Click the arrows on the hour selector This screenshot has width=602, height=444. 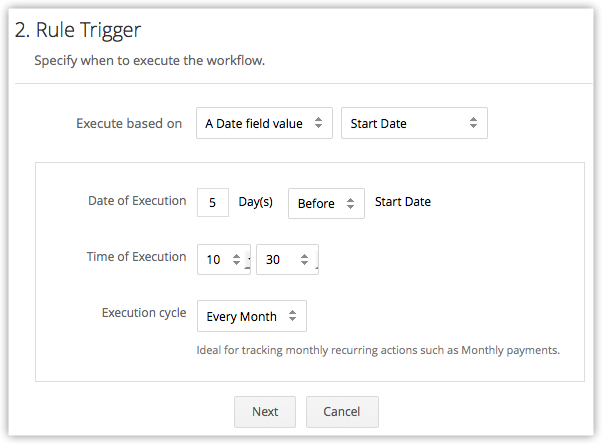[236, 260]
